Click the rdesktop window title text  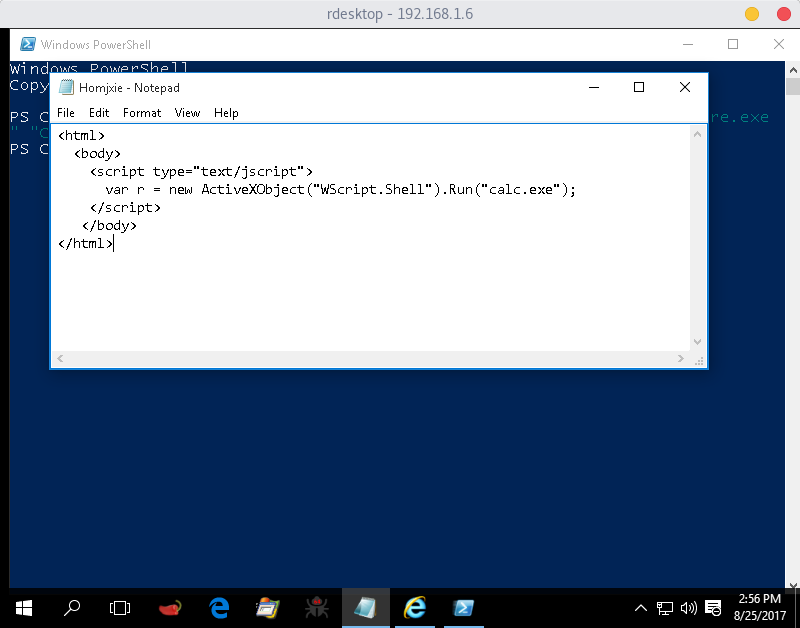tap(400, 14)
